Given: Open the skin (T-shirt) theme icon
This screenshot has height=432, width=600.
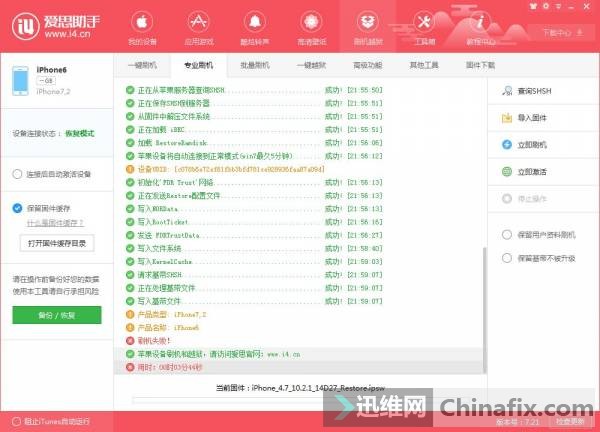Looking at the screenshot, I should coord(533,6).
